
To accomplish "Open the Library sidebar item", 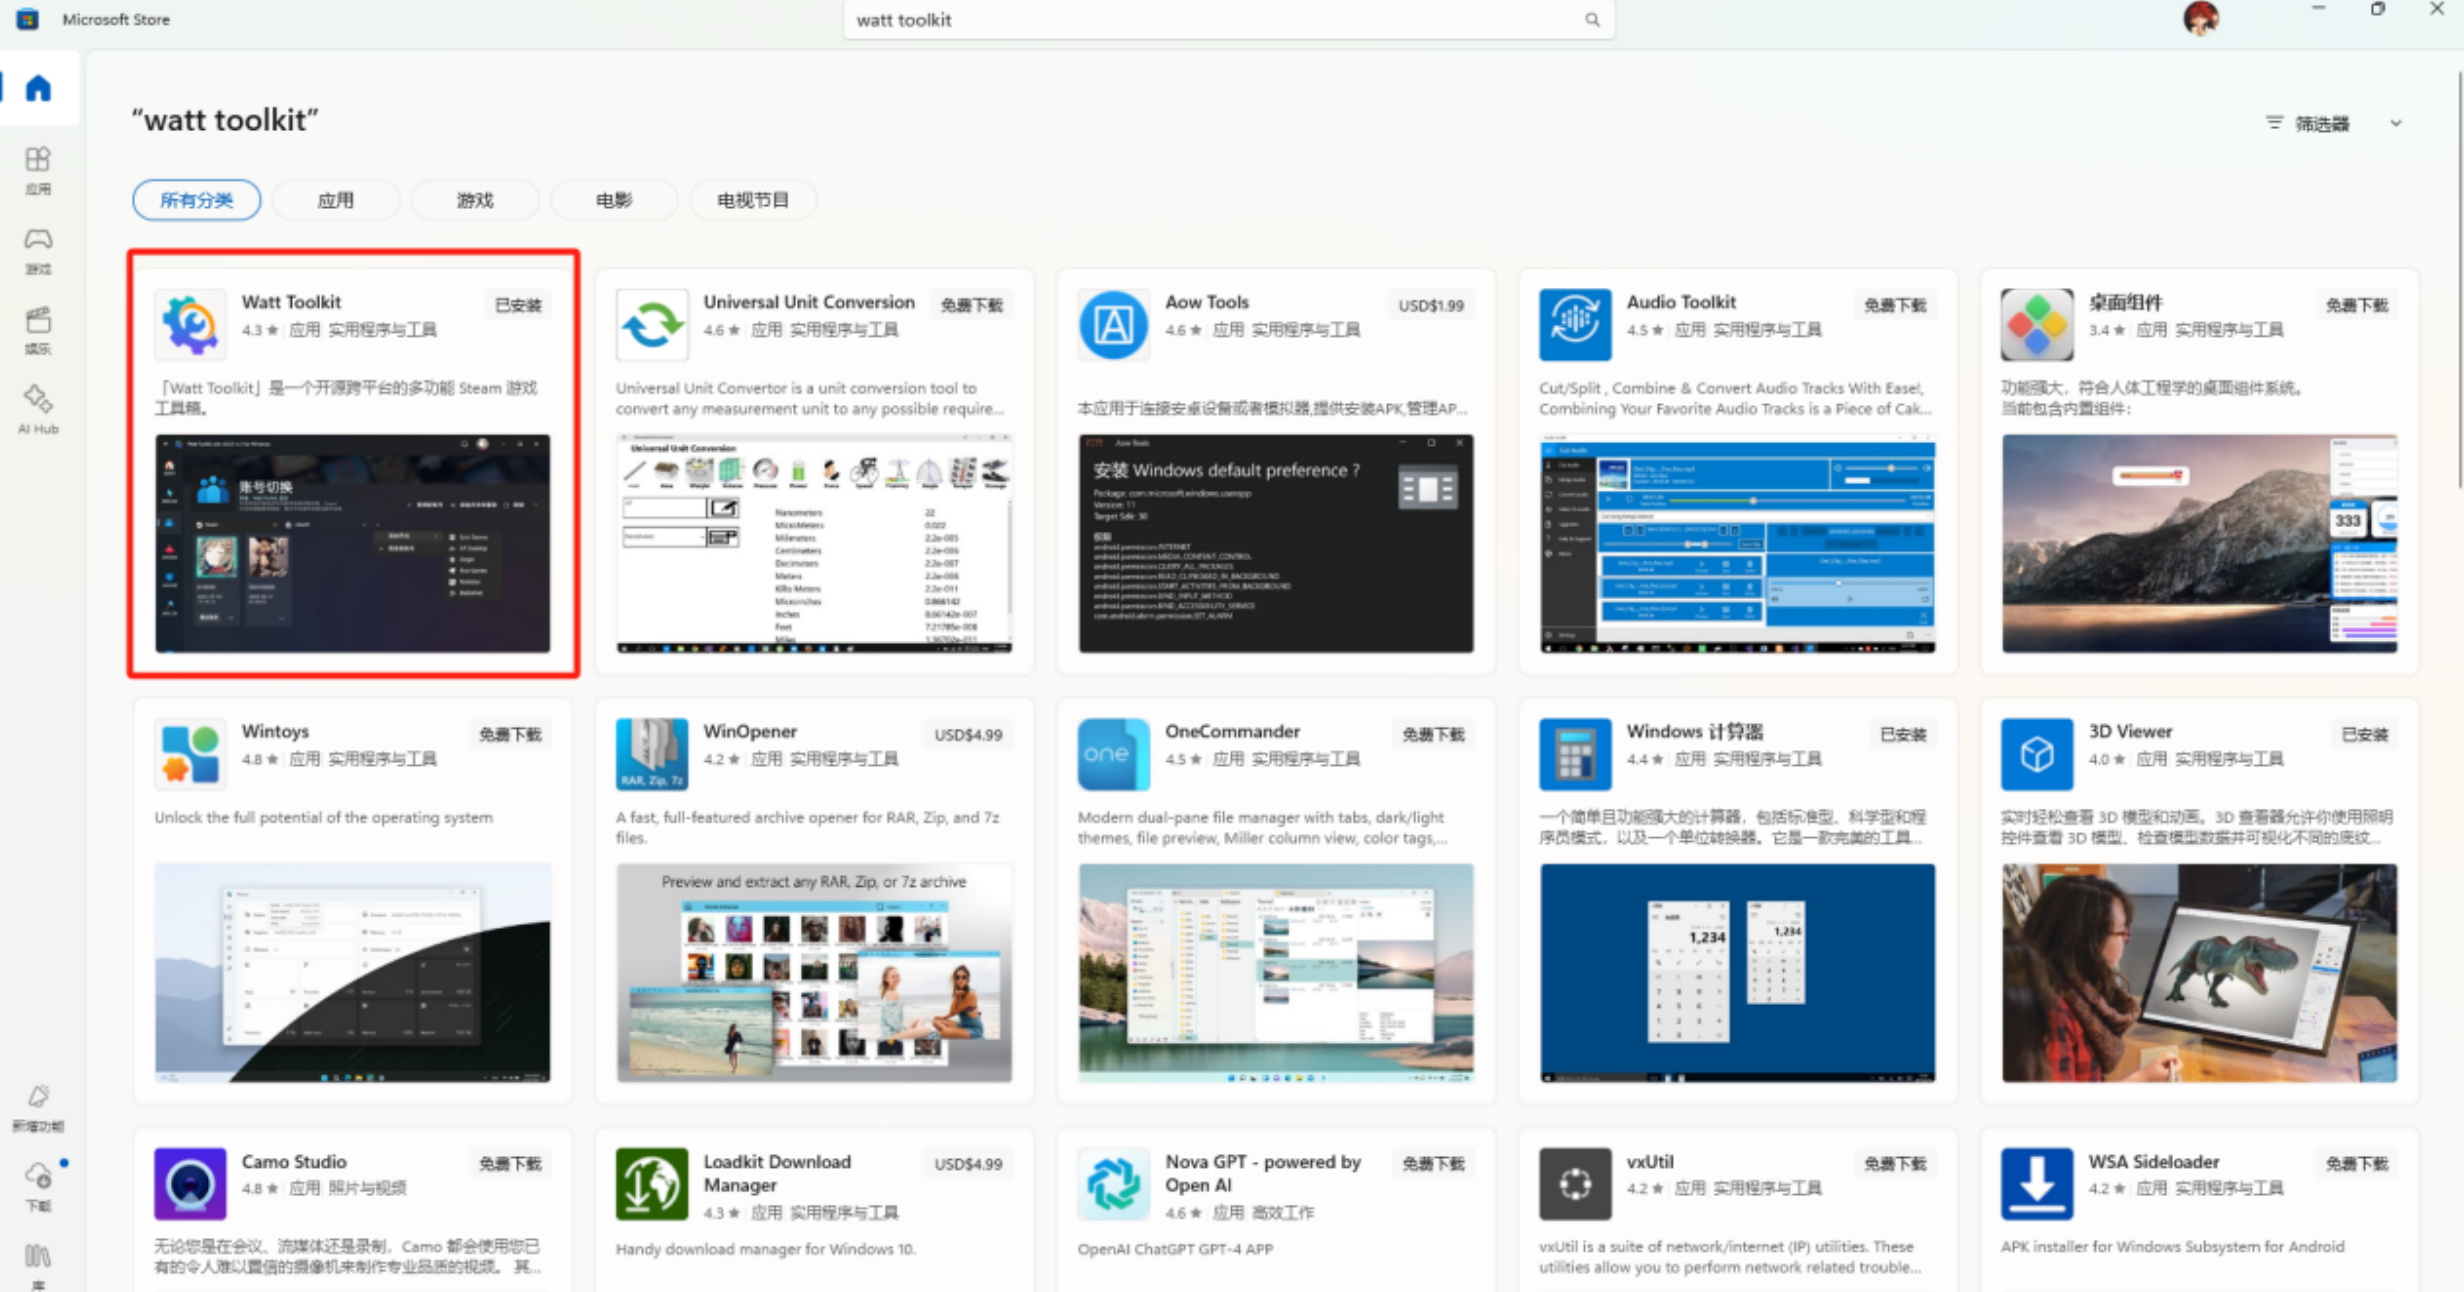I will click(x=38, y=1265).
